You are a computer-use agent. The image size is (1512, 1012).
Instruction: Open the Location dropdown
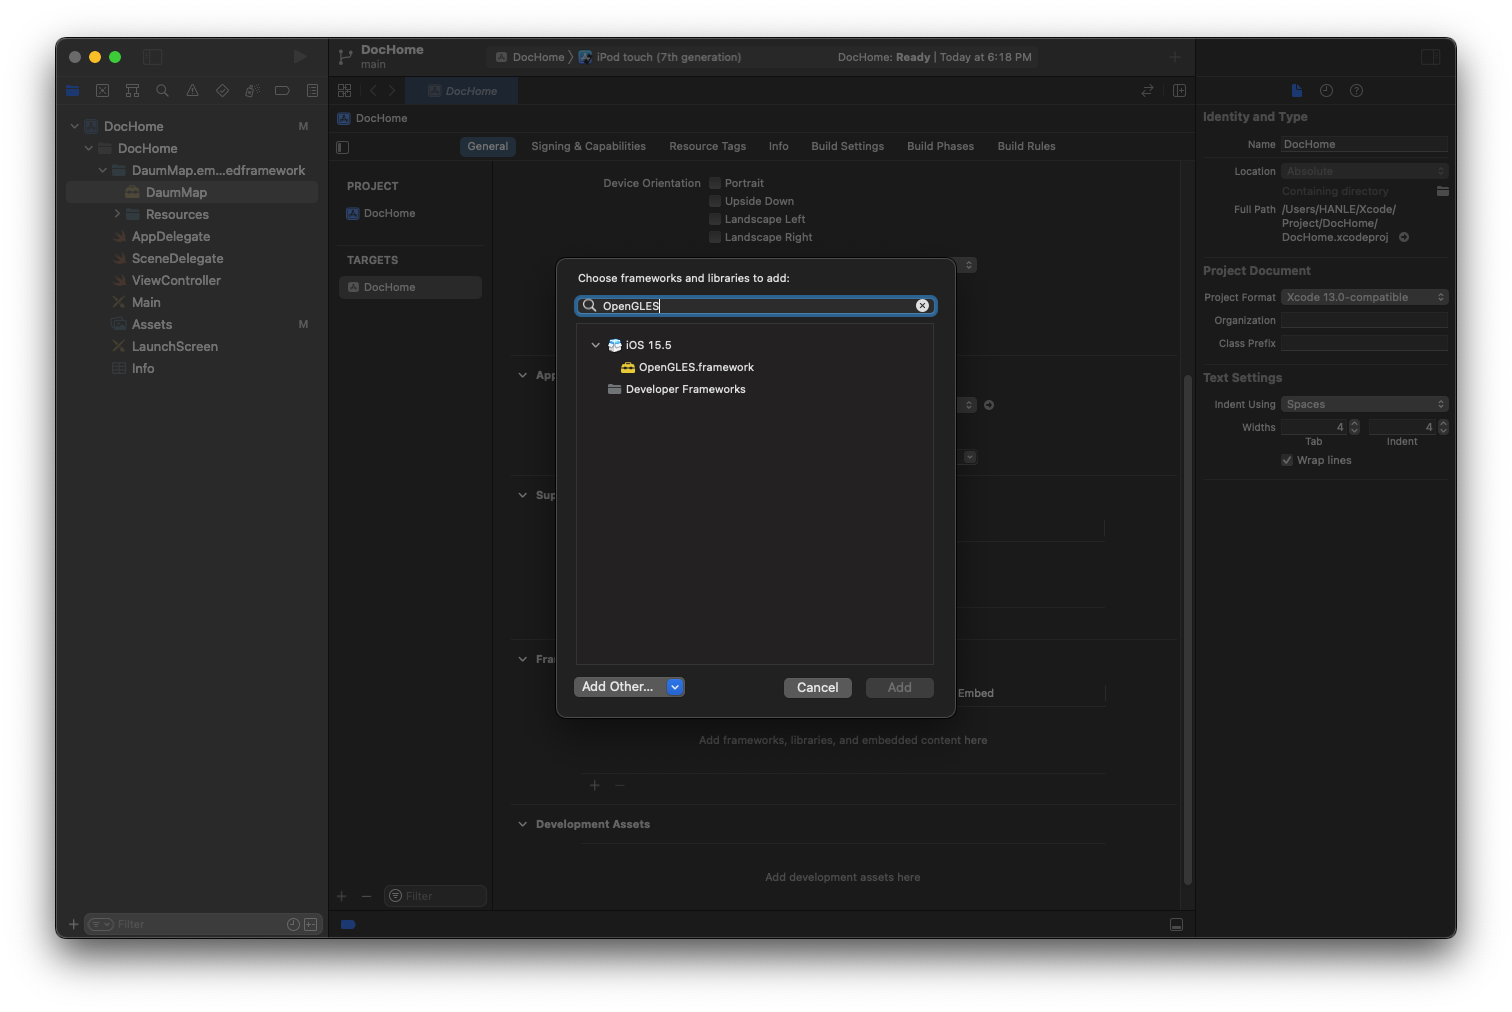1364,171
